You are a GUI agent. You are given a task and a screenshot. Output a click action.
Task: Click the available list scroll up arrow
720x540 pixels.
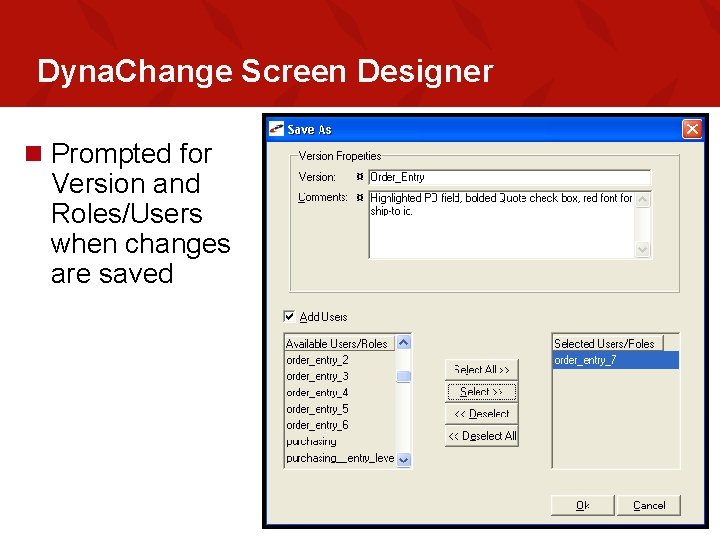403,343
